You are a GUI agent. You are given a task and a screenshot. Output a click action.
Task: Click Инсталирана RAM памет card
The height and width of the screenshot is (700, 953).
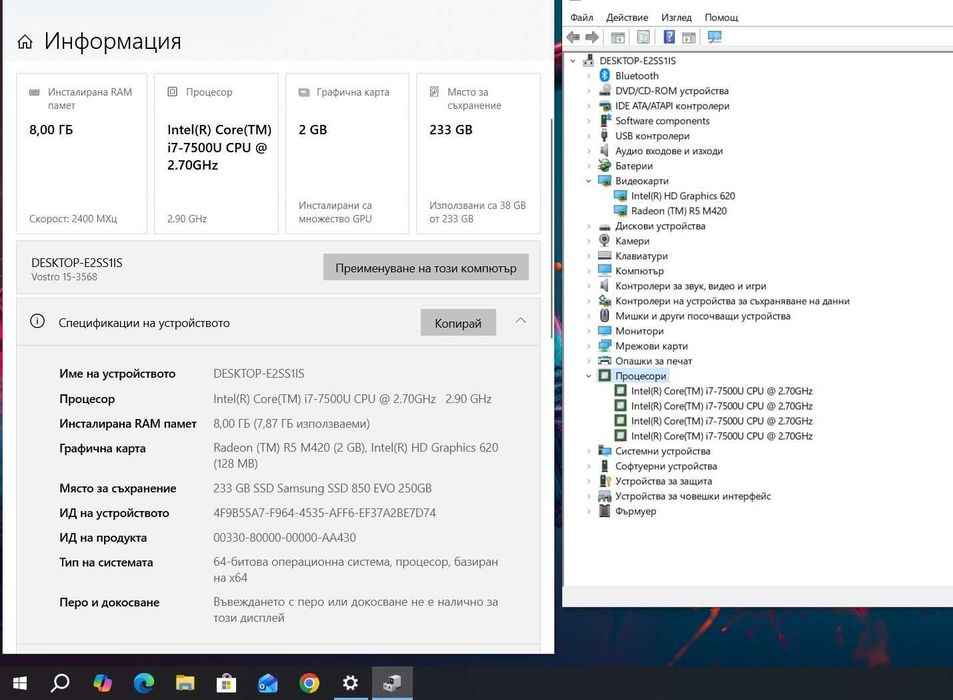tap(81, 154)
